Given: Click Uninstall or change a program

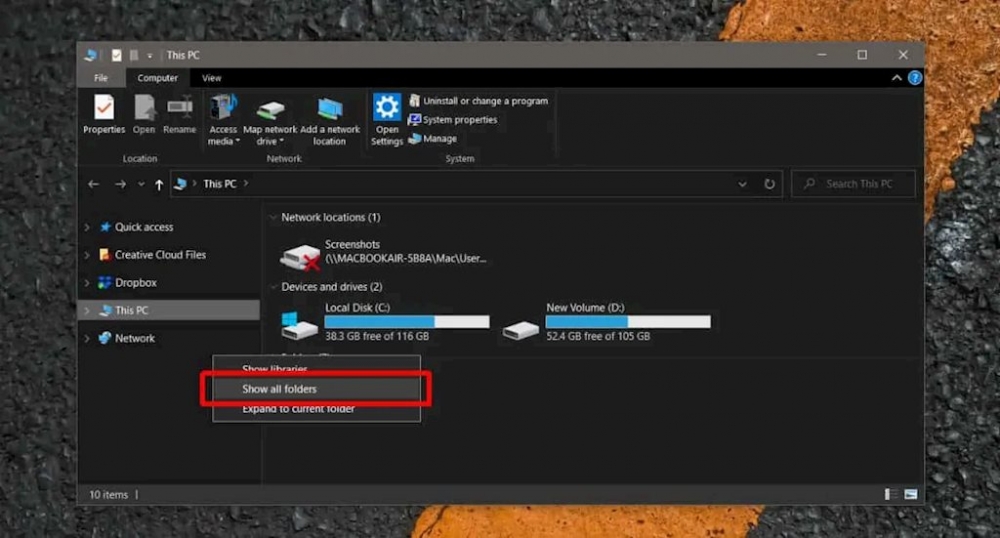Looking at the screenshot, I should click(484, 101).
